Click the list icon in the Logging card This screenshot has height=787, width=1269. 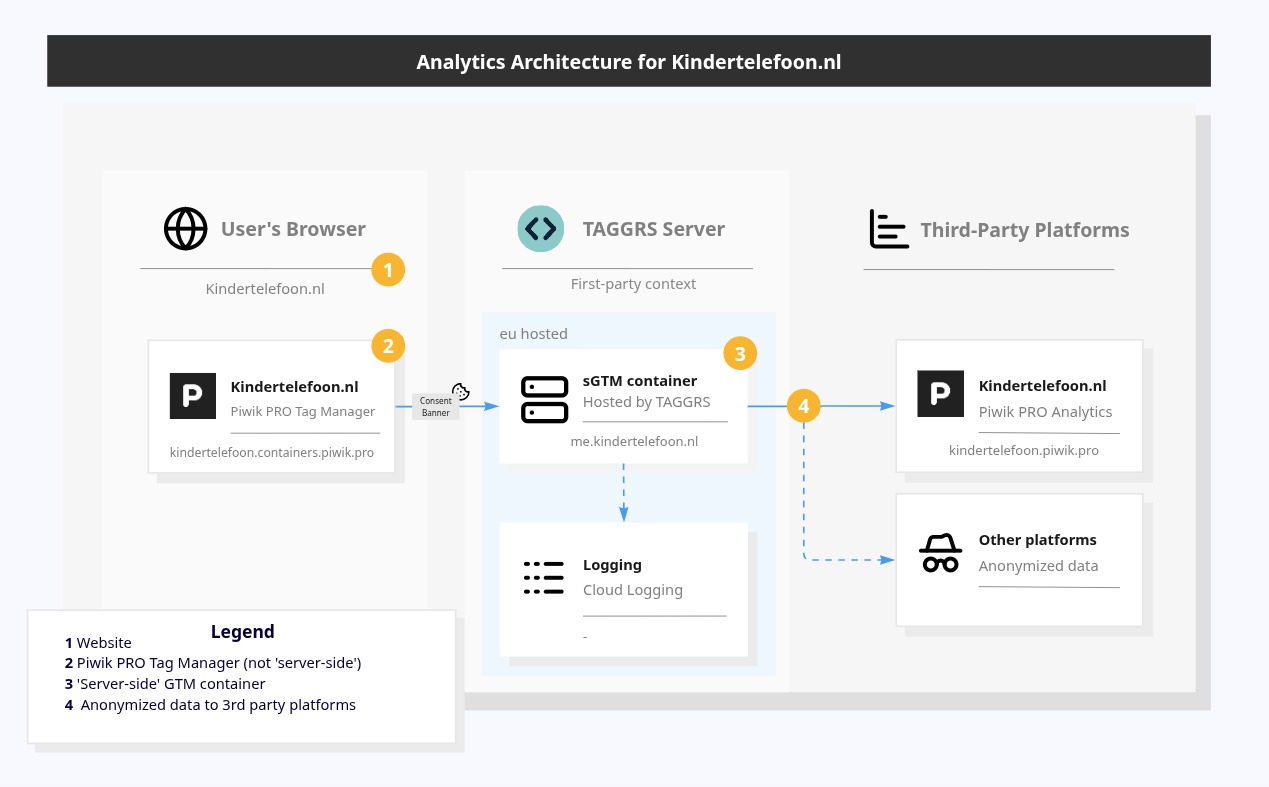pos(544,578)
